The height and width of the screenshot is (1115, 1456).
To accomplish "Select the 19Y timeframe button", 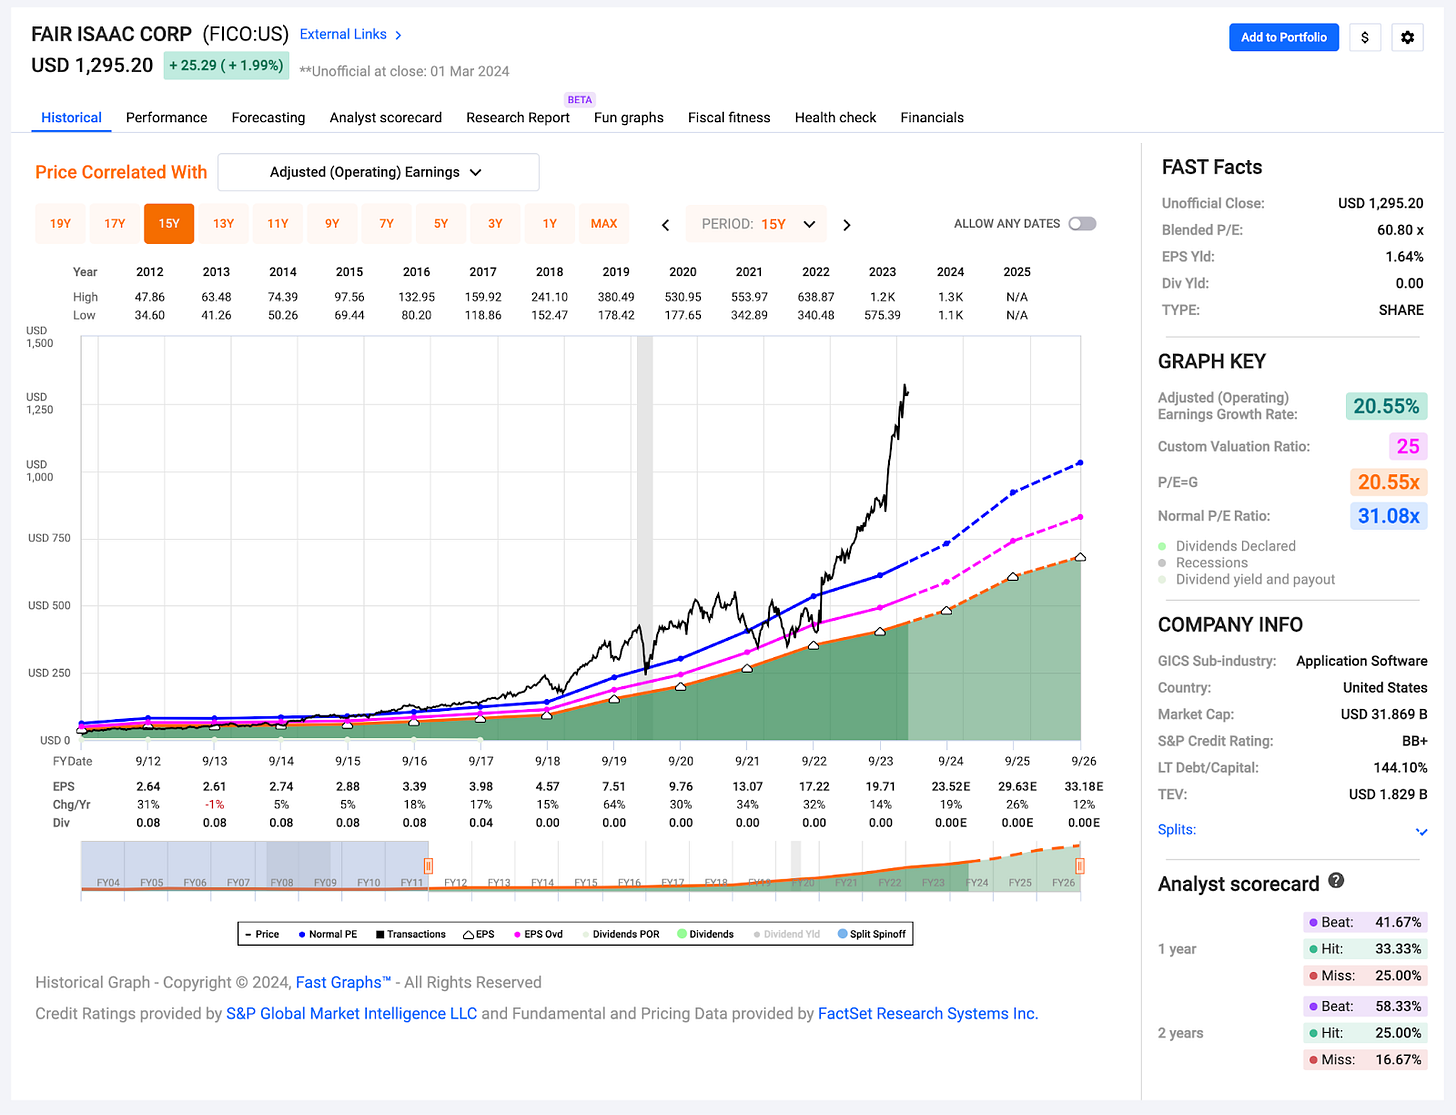I will click(x=60, y=224).
